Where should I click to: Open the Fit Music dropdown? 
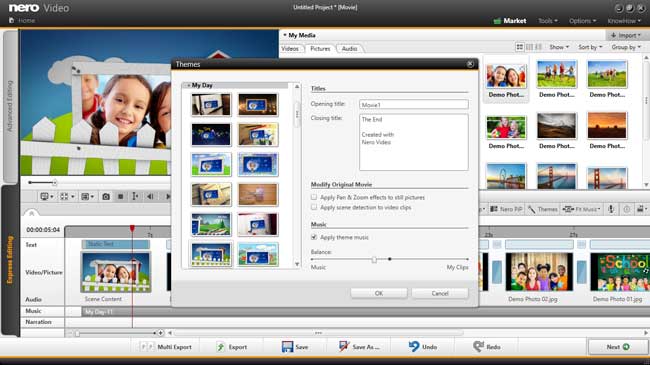click(582, 209)
